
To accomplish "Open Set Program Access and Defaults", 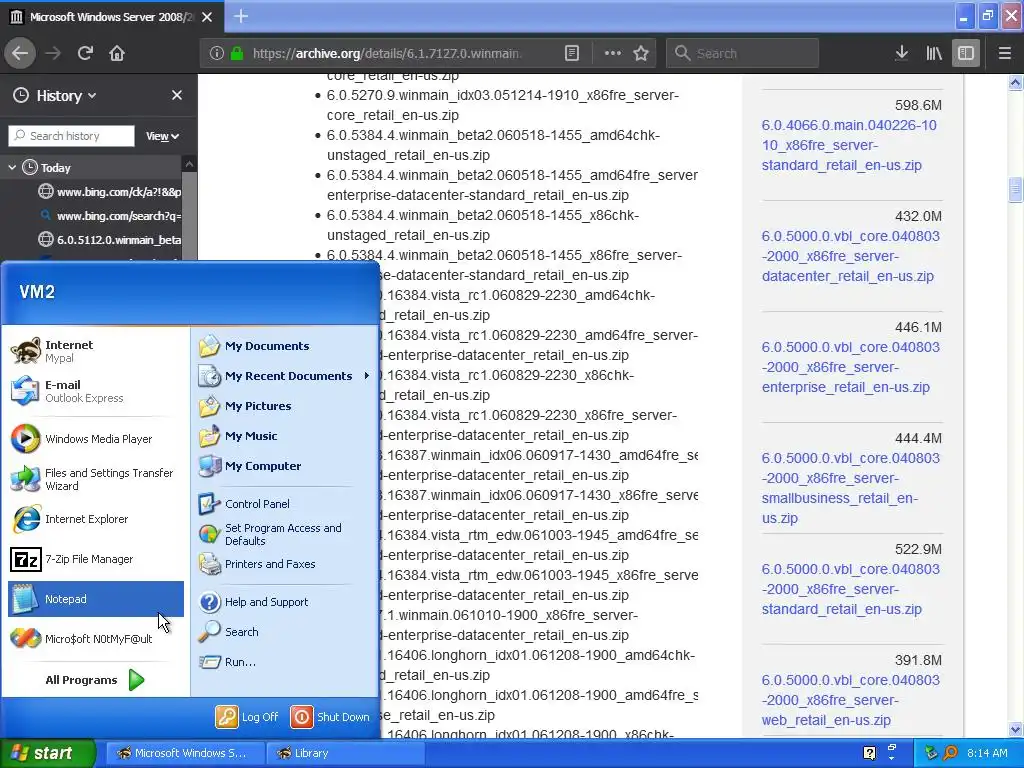I will (x=284, y=534).
